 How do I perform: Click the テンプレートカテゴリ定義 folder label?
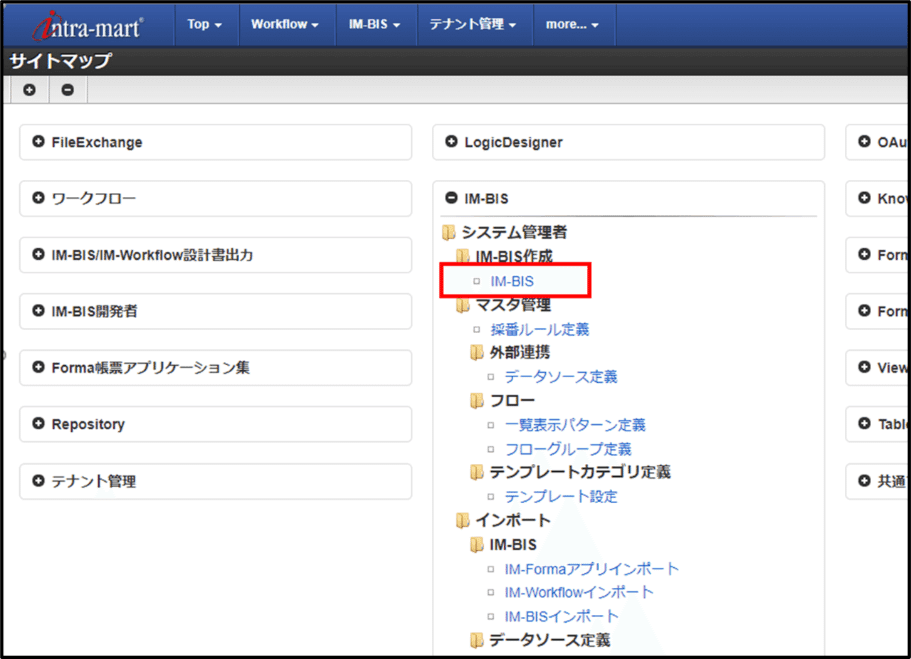pyautogui.click(x=580, y=472)
